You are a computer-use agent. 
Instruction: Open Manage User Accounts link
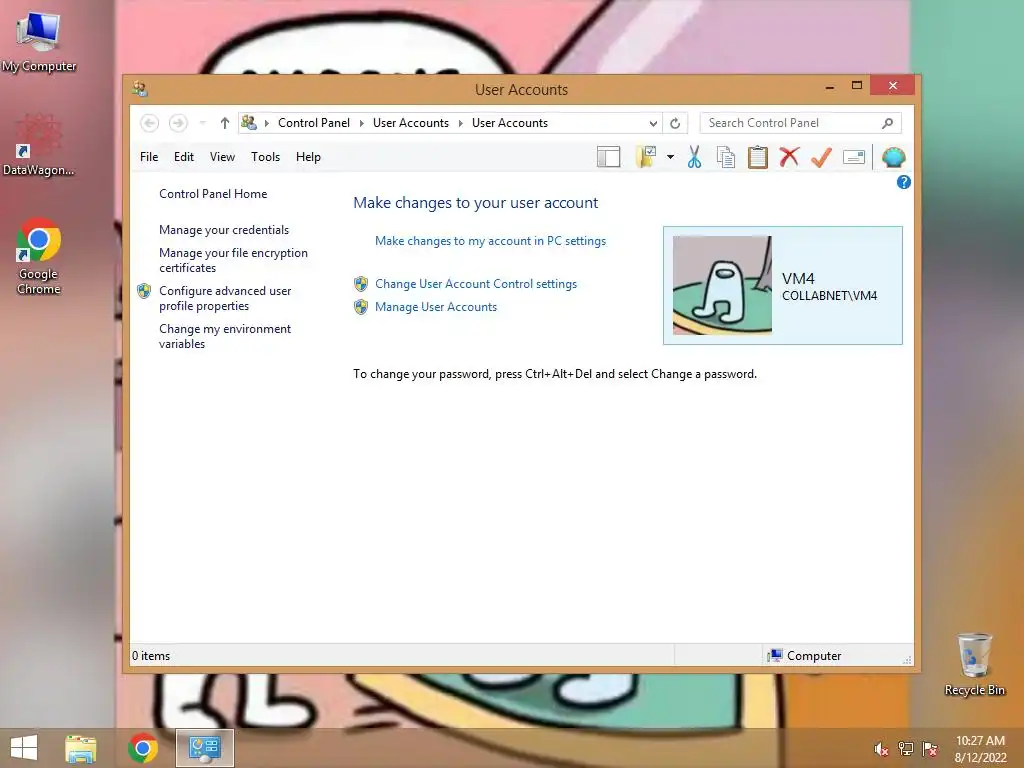click(x=436, y=307)
